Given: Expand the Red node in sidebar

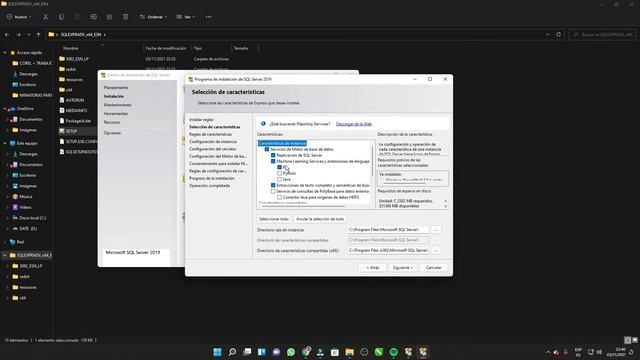Looking at the screenshot, I should [x=5, y=242].
